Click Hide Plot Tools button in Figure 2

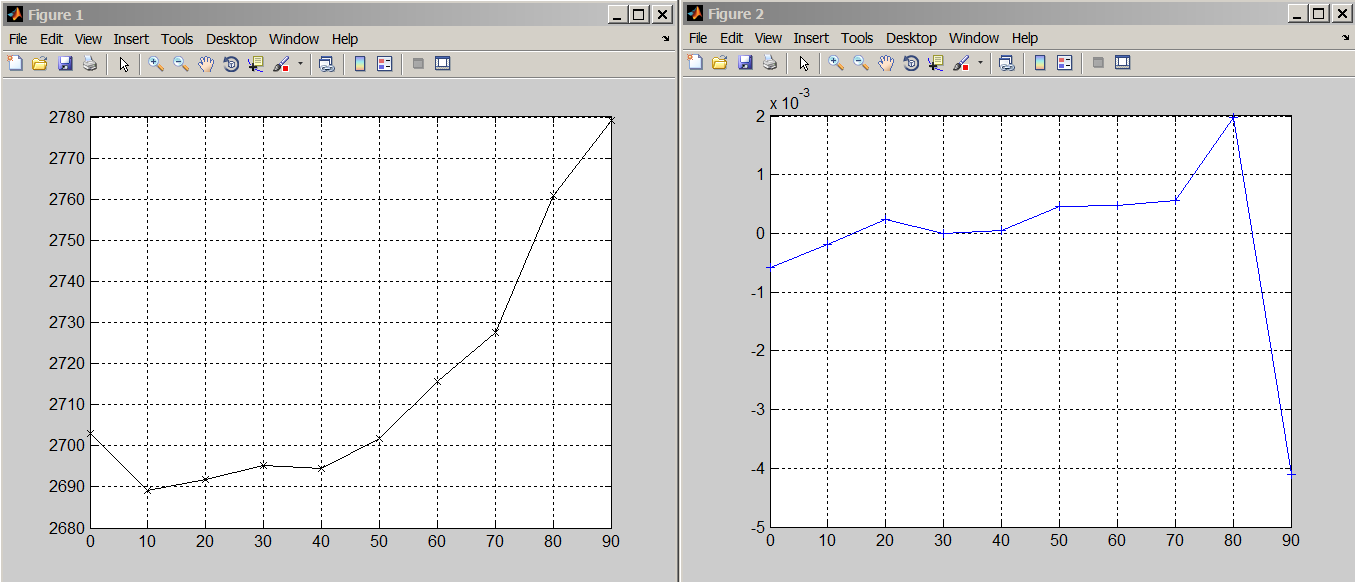click(x=1098, y=63)
